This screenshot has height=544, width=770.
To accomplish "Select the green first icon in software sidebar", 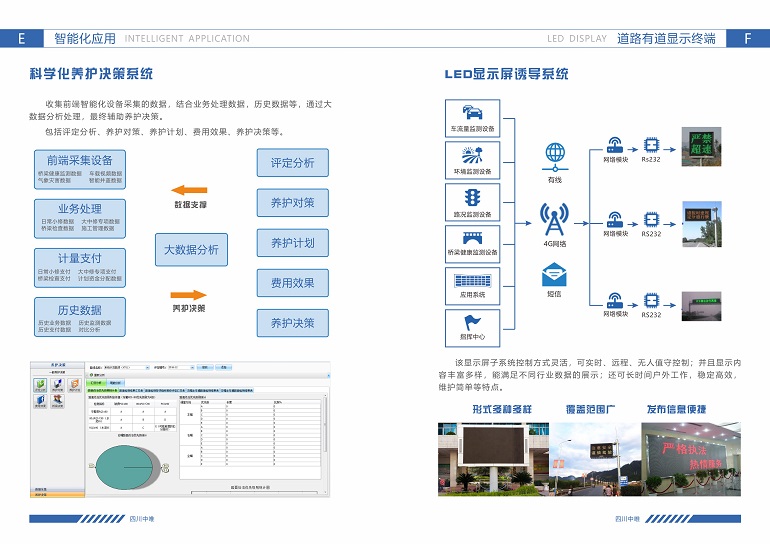I will (40, 384).
